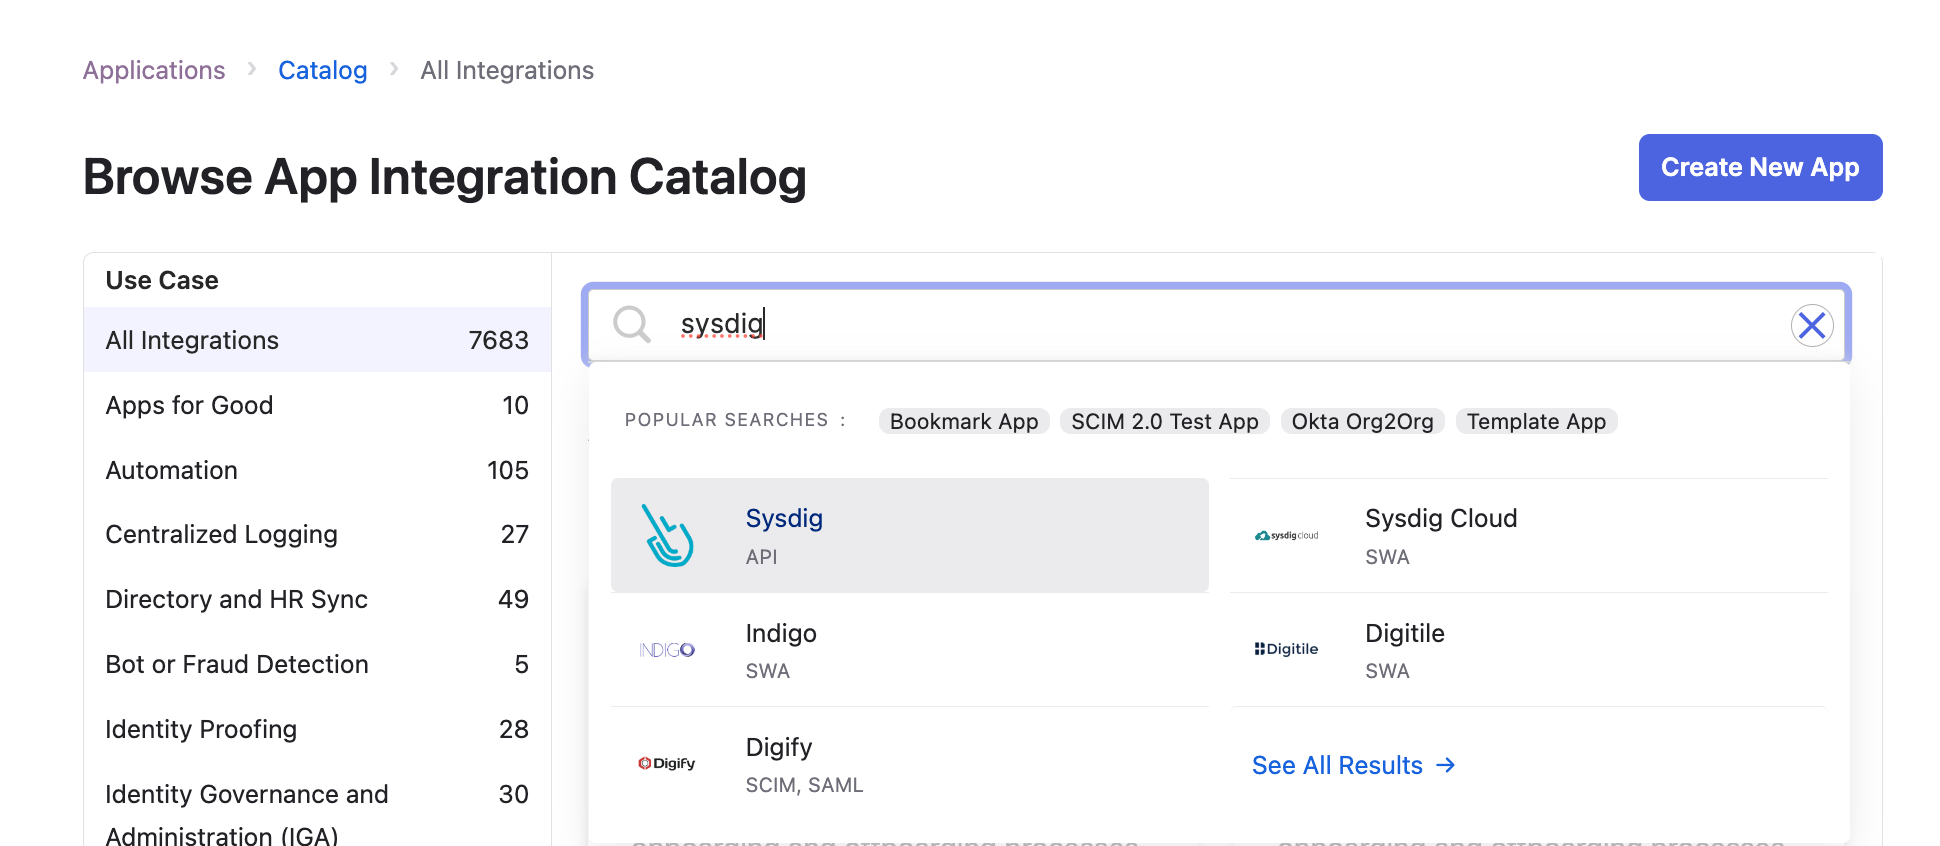Select the Digitile result title
1940x846 pixels.
click(1405, 633)
